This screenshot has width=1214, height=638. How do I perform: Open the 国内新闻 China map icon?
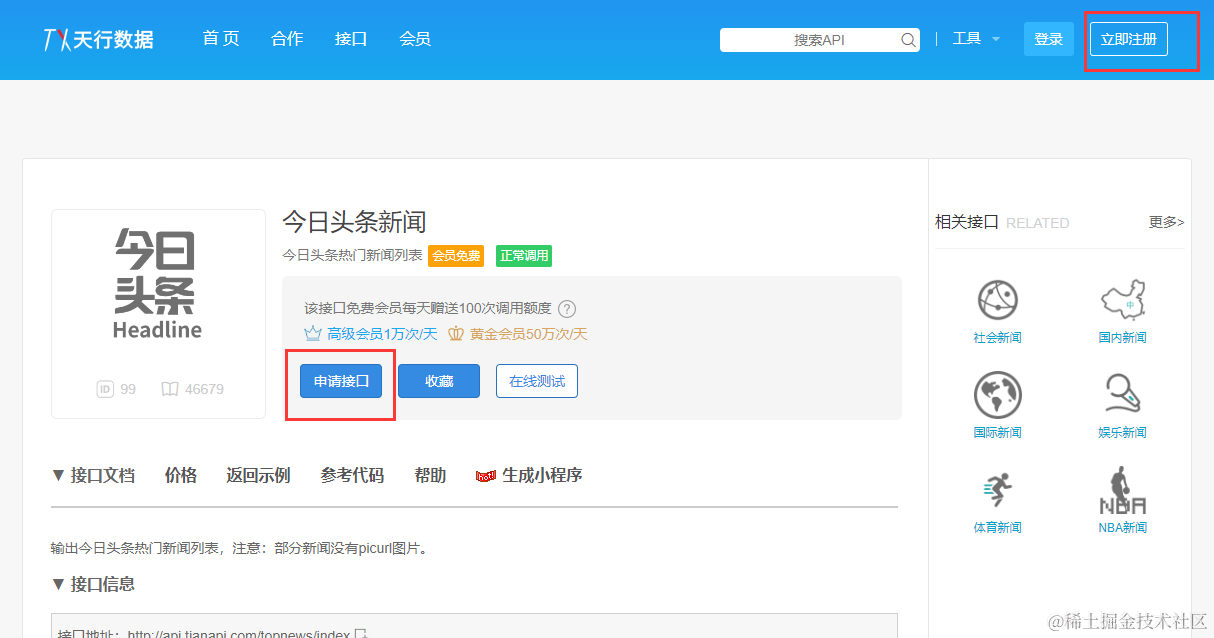click(x=1122, y=300)
